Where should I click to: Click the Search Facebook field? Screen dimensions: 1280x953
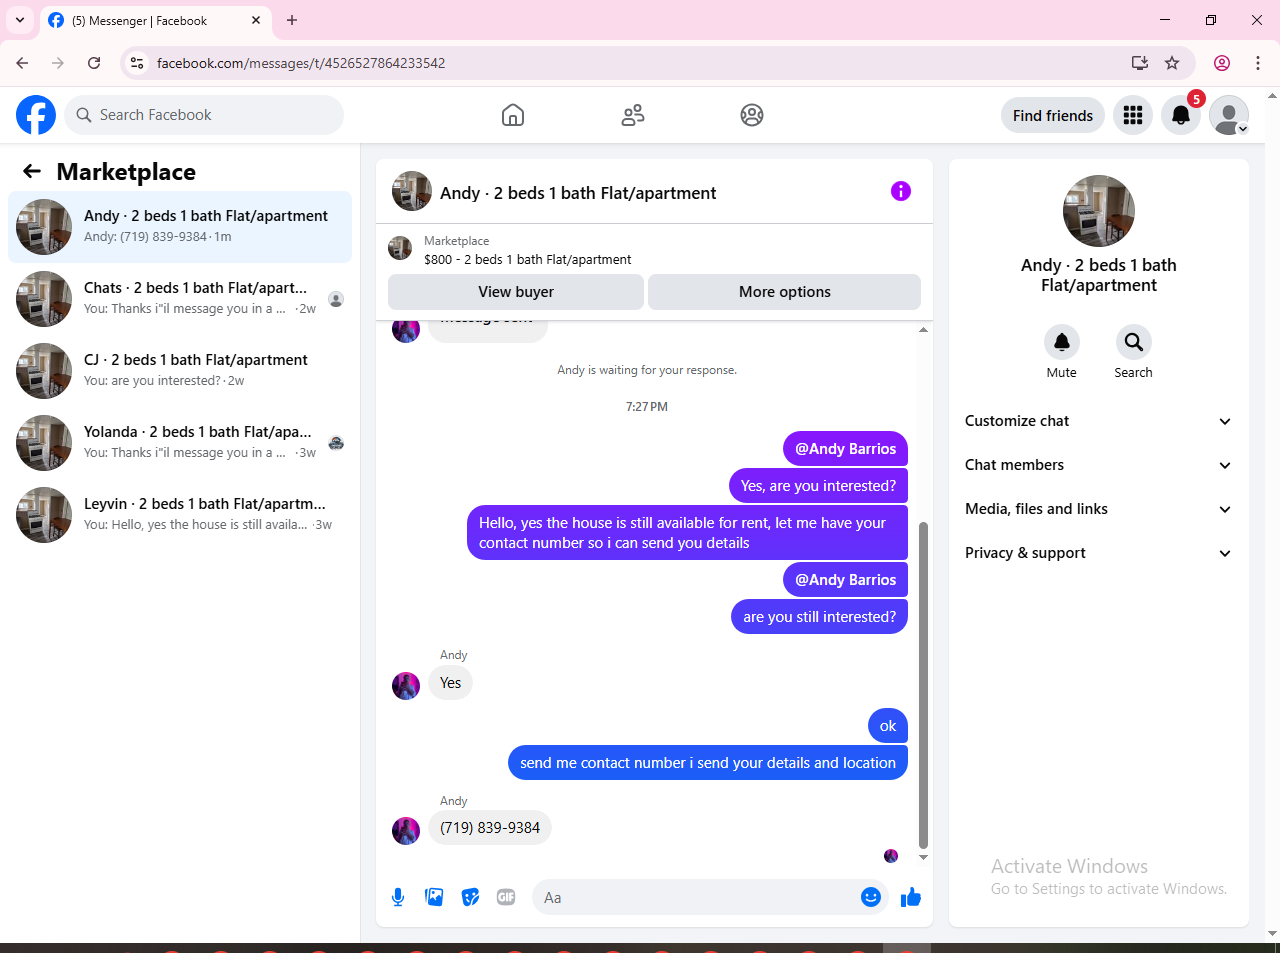click(x=204, y=115)
